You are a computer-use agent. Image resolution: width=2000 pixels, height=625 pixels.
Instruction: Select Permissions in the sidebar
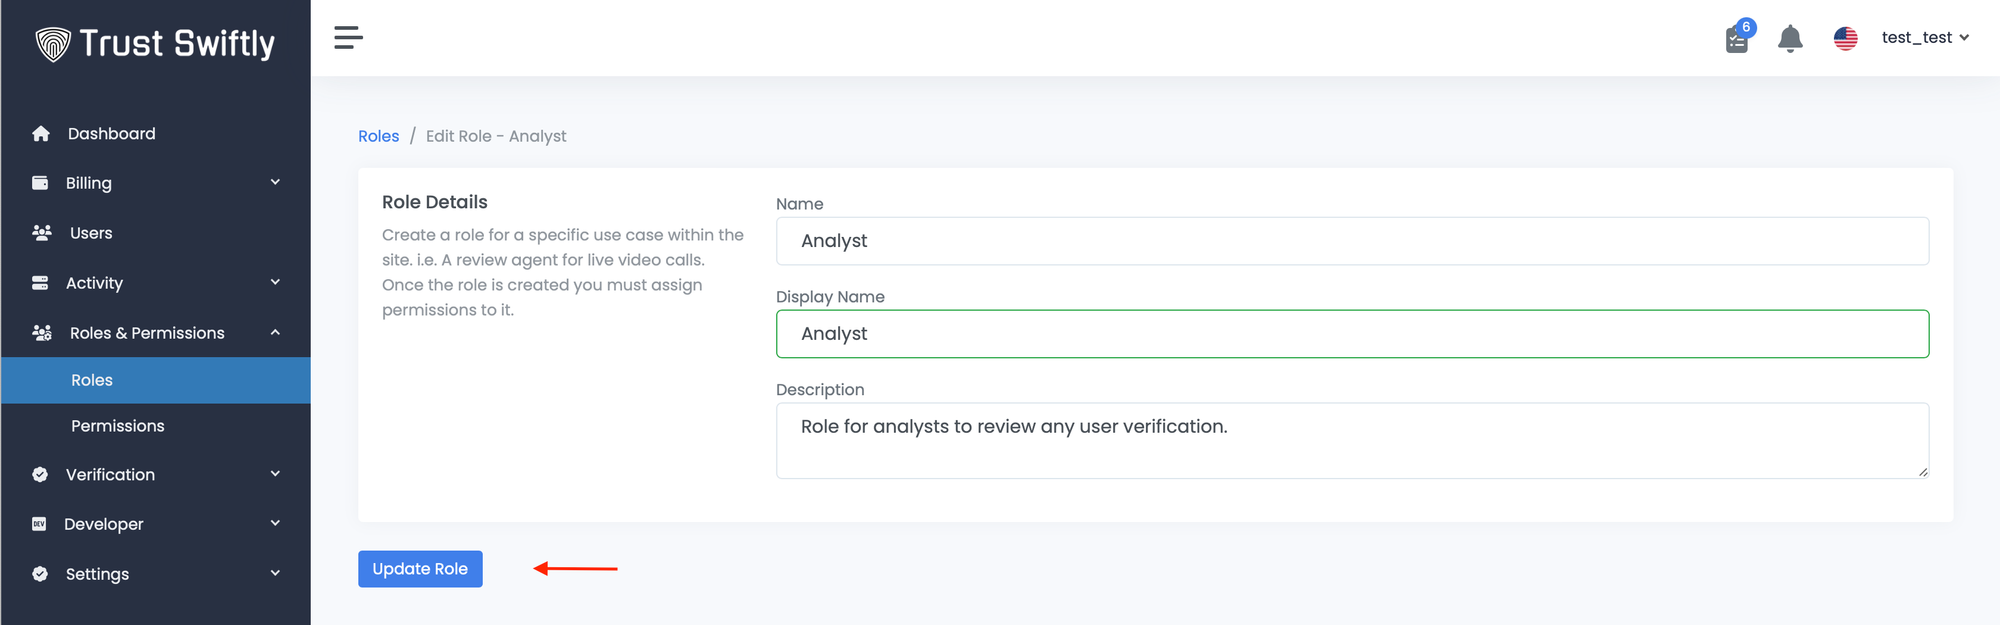point(118,426)
